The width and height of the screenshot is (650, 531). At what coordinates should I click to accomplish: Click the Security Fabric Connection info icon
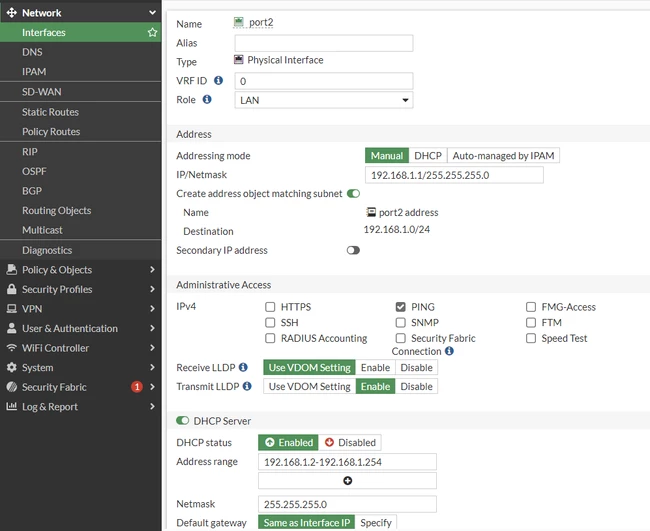click(449, 351)
